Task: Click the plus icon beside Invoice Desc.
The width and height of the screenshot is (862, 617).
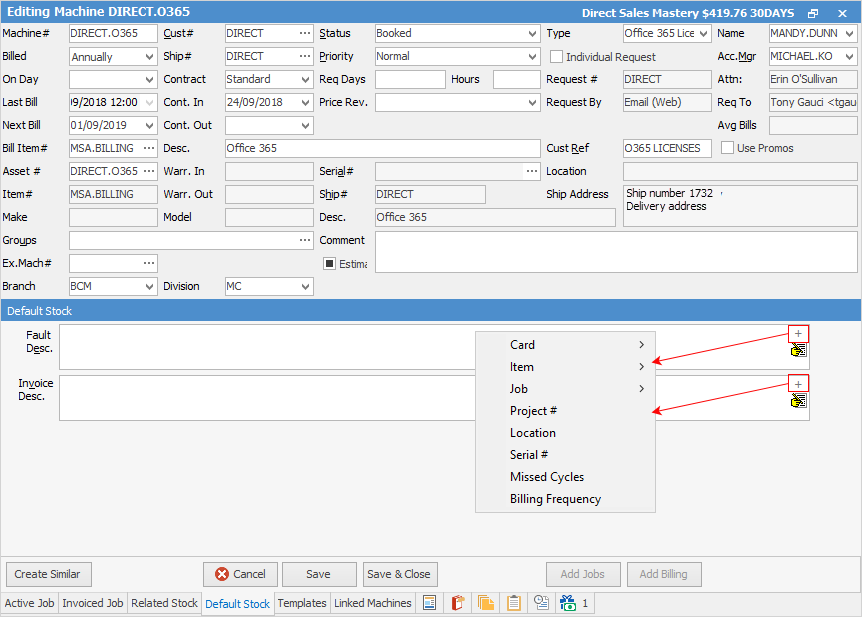Action: point(798,384)
